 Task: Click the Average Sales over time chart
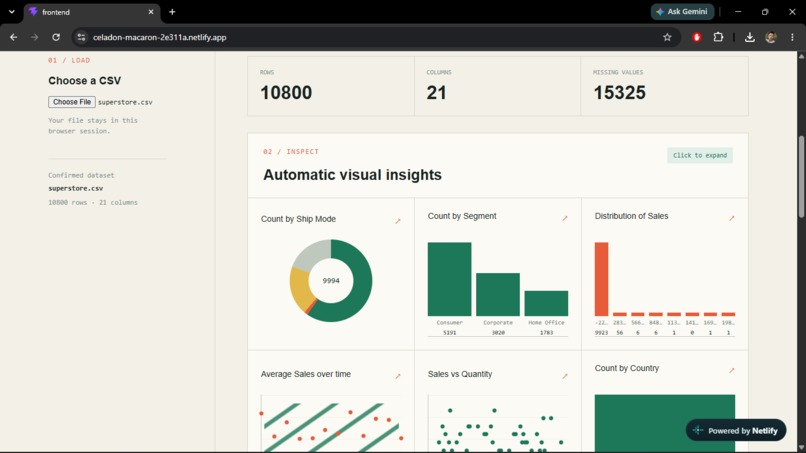[331, 424]
